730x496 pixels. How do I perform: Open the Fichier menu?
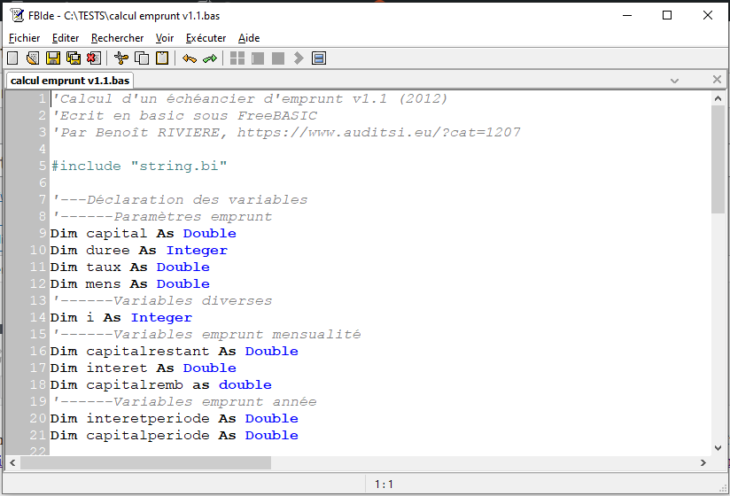(24, 38)
